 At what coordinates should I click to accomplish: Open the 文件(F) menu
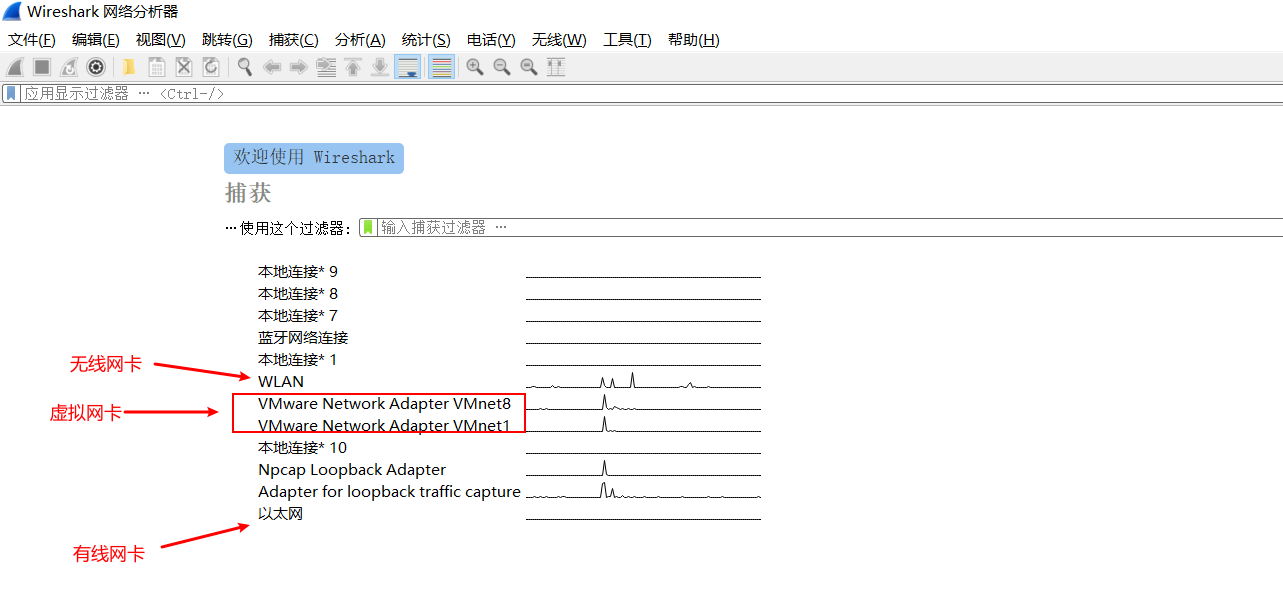pyautogui.click(x=32, y=40)
